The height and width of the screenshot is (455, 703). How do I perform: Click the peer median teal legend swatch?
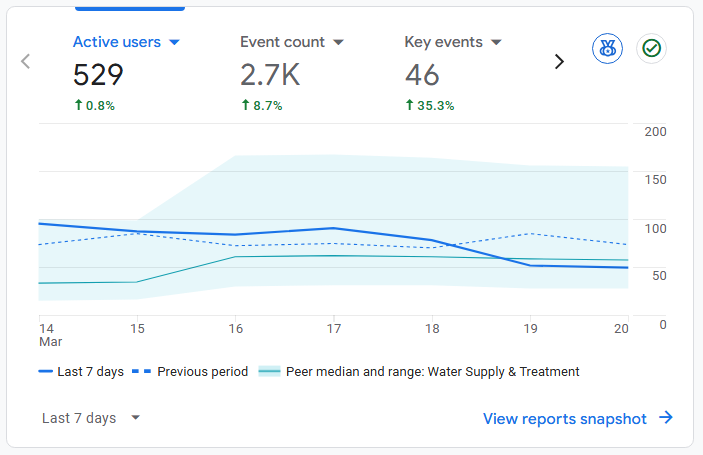click(269, 371)
